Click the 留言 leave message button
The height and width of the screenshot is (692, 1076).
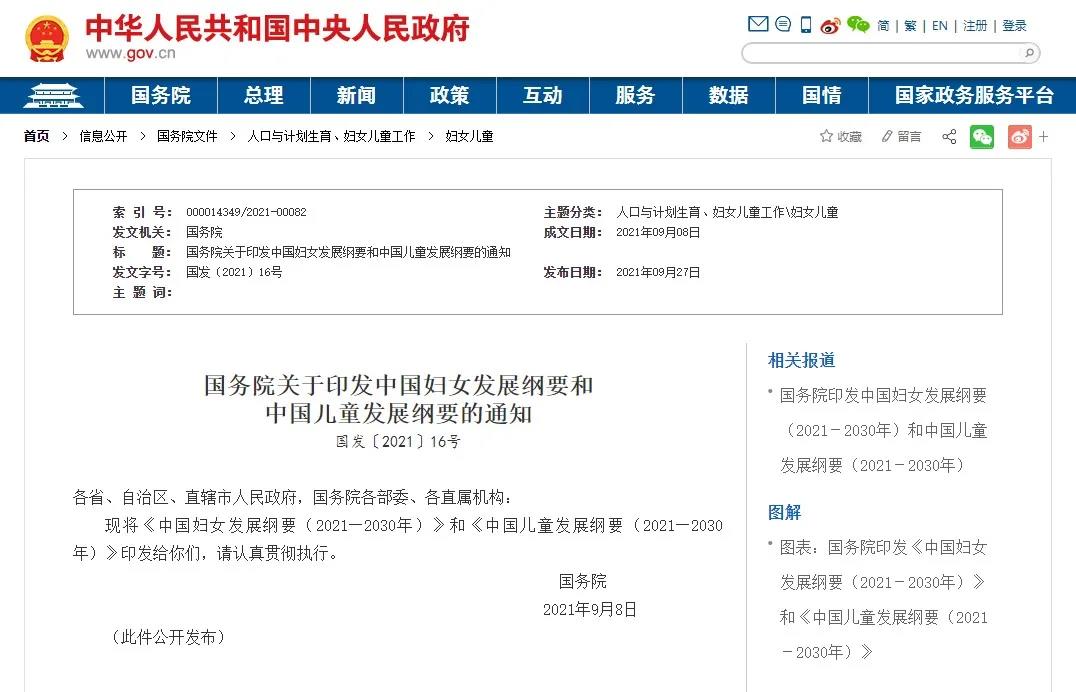pyautogui.click(x=901, y=137)
